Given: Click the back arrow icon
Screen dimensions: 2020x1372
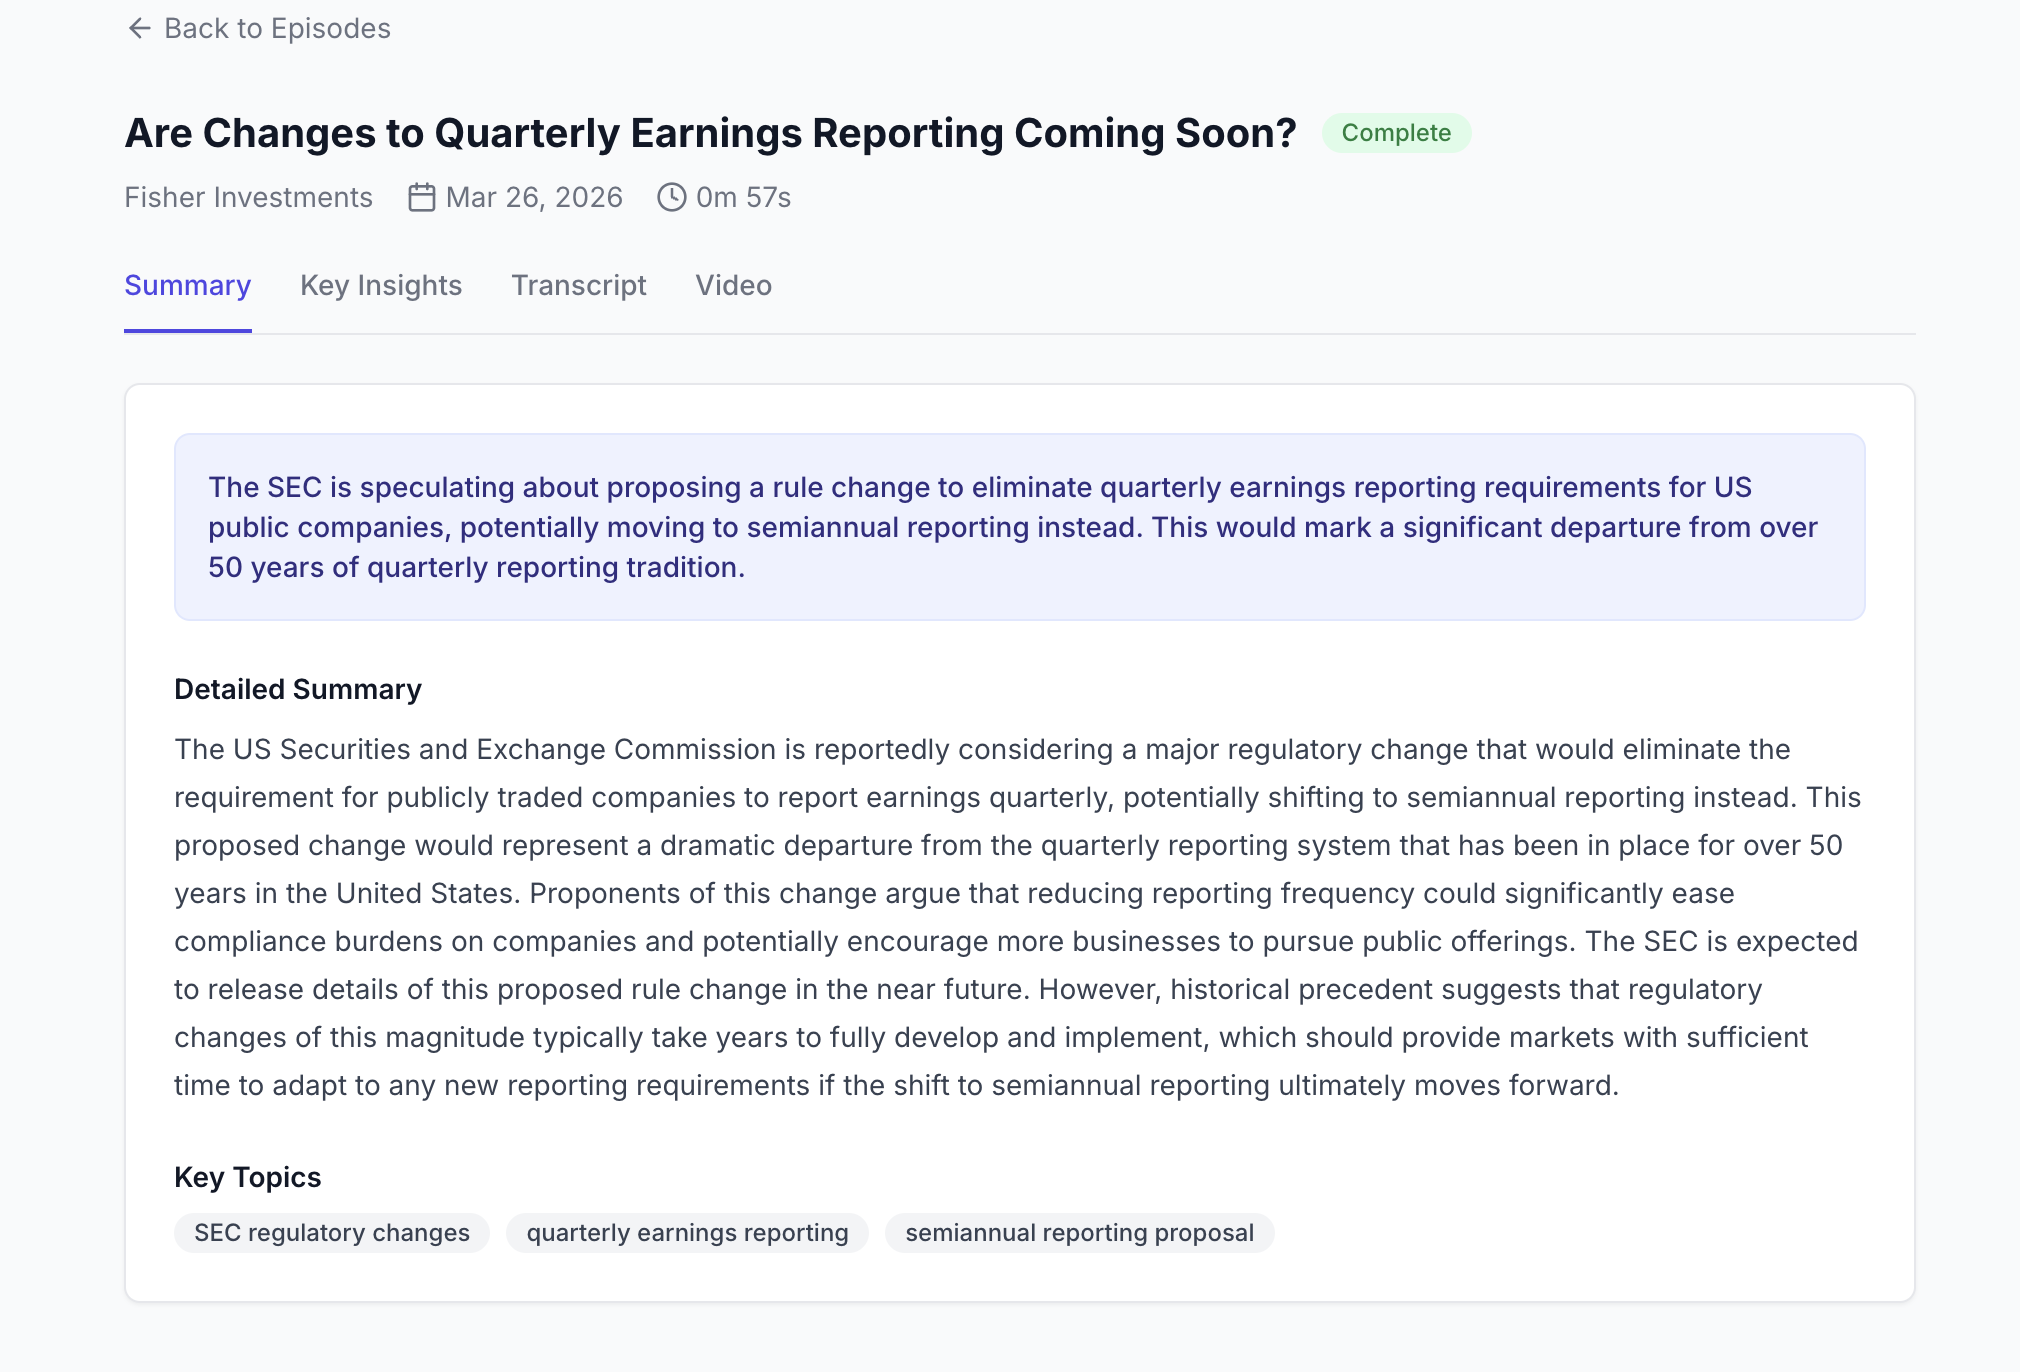Looking at the screenshot, I should point(140,28).
